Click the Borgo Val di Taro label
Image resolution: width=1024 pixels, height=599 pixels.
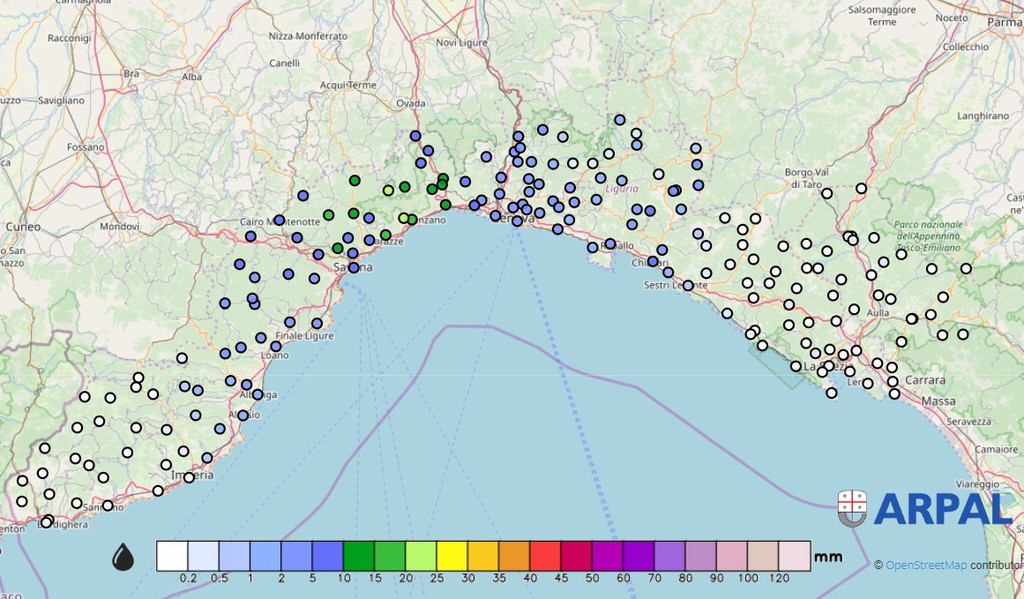pos(807,178)
